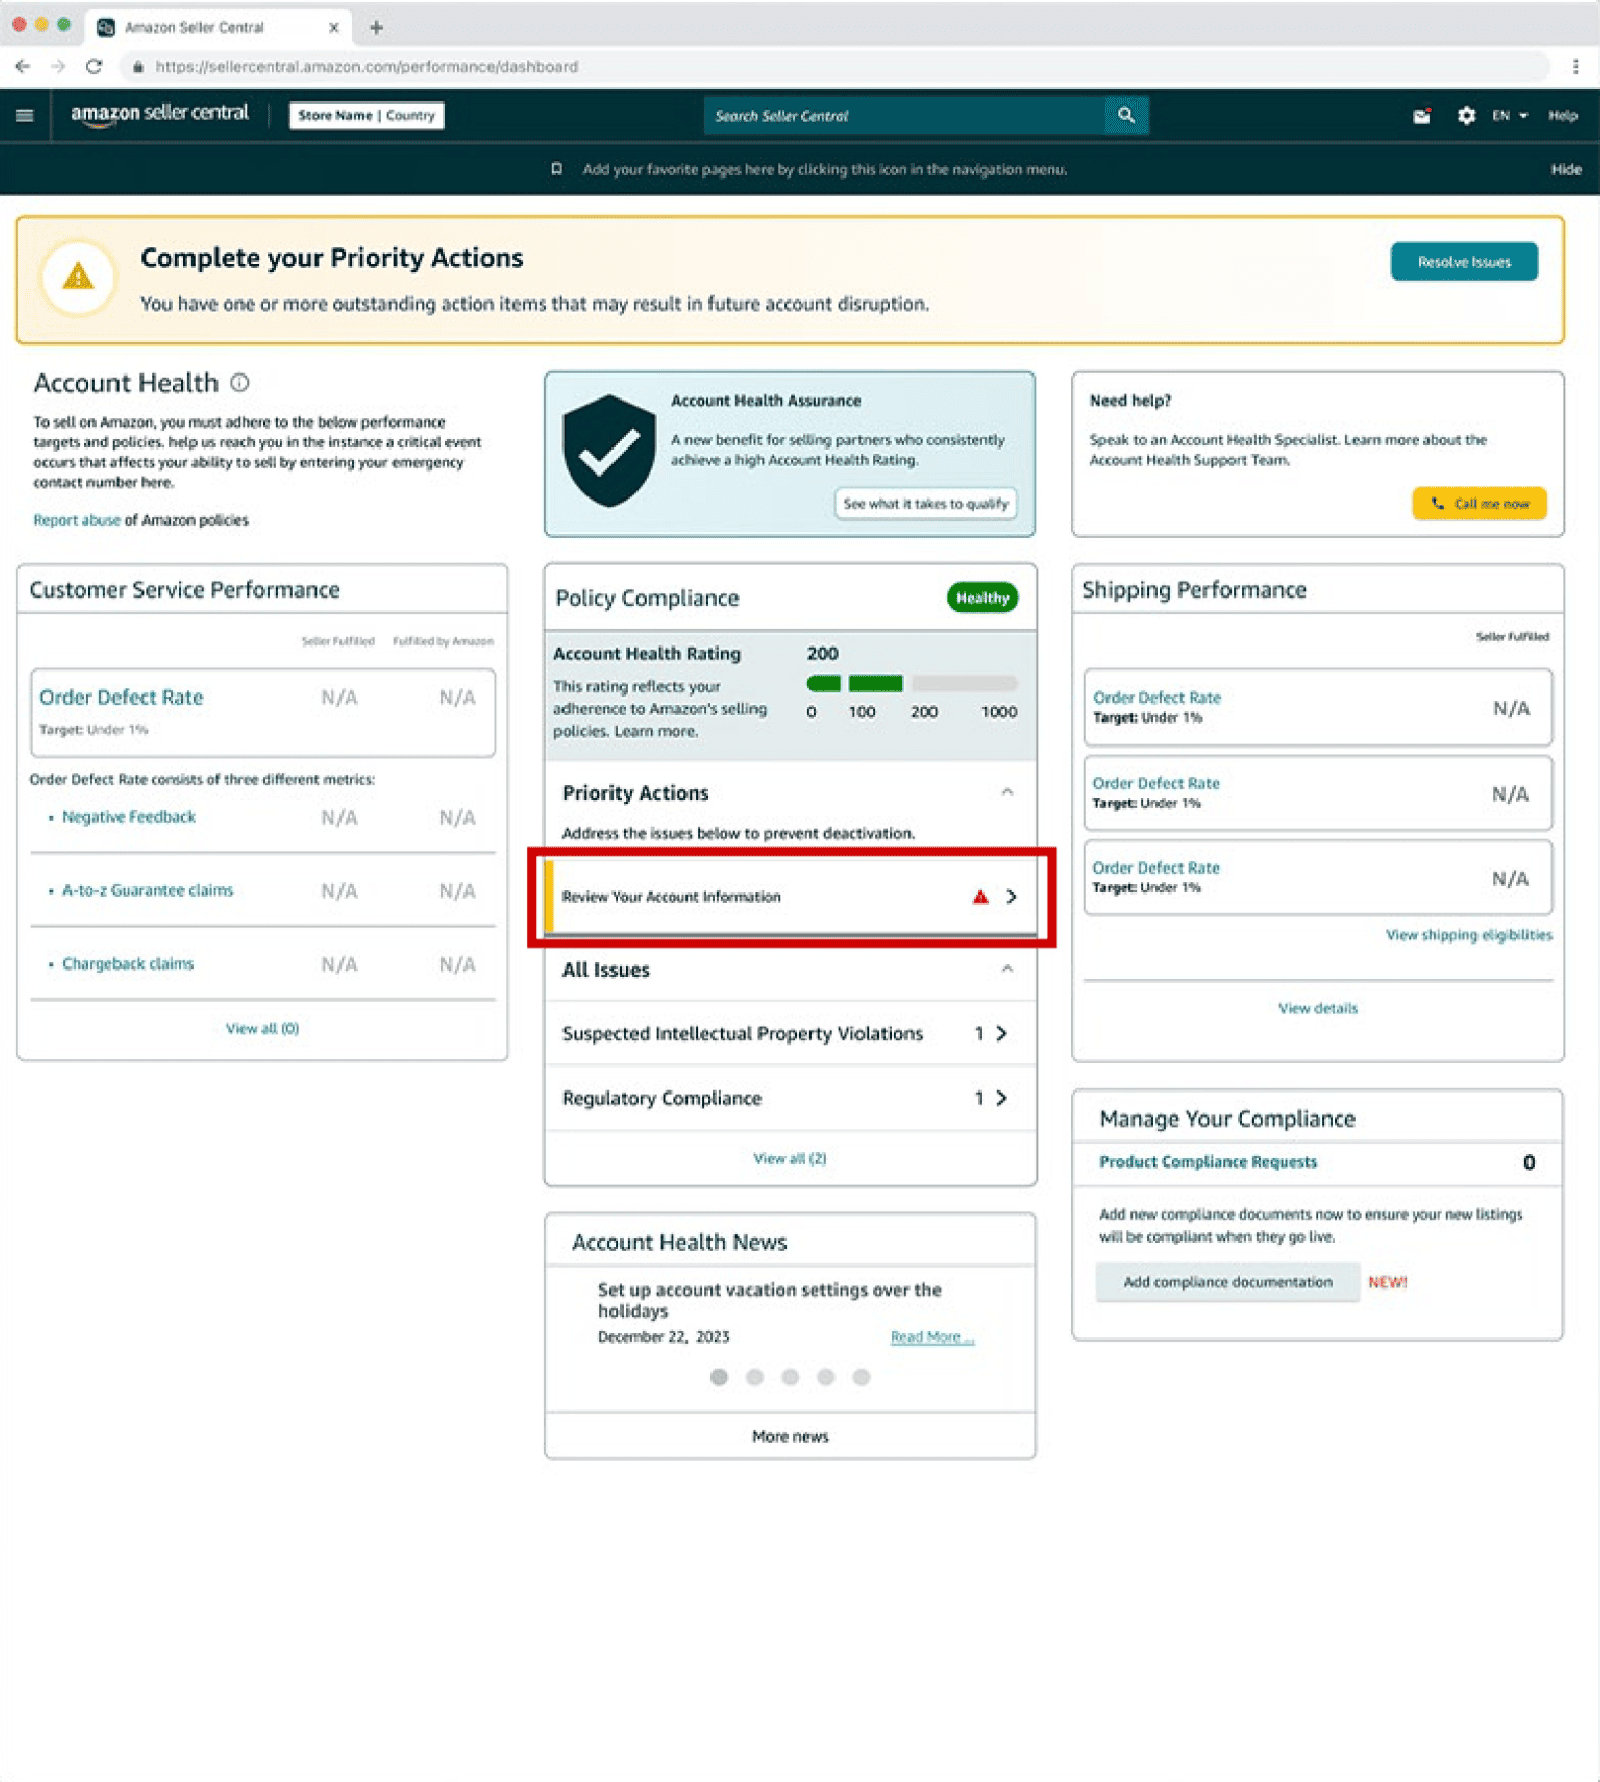Expand the Regulatory Compliance row
The width and height of the screenshot is (1600, 1782).
point(790,1098)
